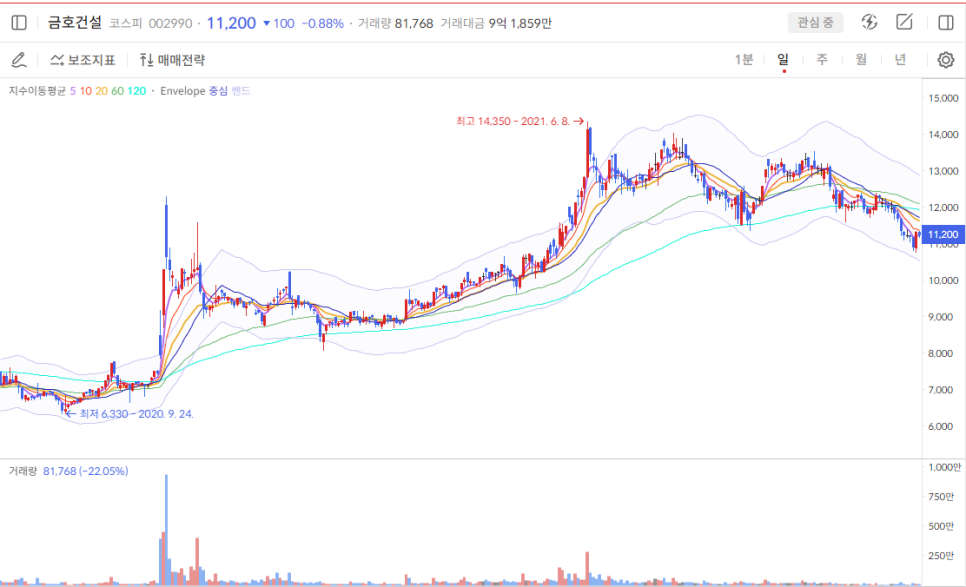Switch to the 일 daily chart
Image resolution: width=966 pixels, height=587 pixels.
(x=783, y=59)
